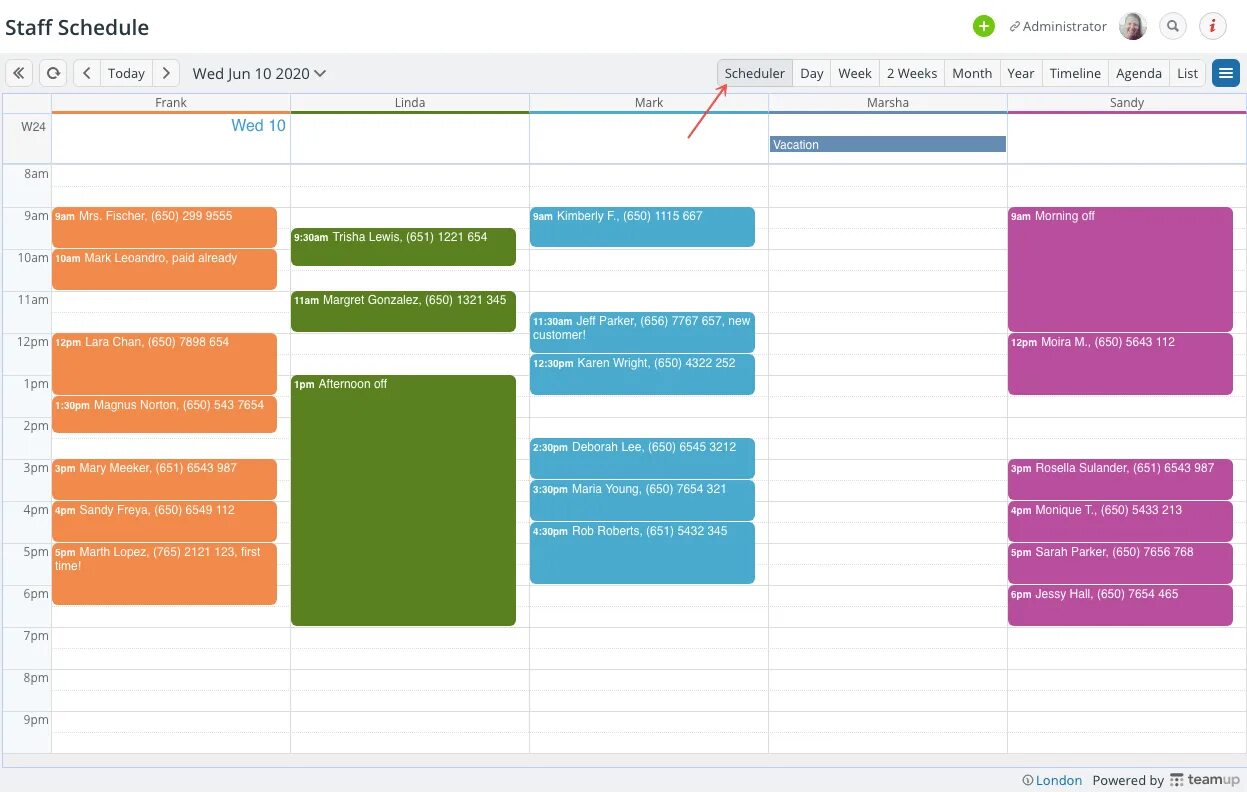This screenshot has width=1247, height=792.
Task: Open the 1:30pm Magnus Norton event
Action: 164,414
